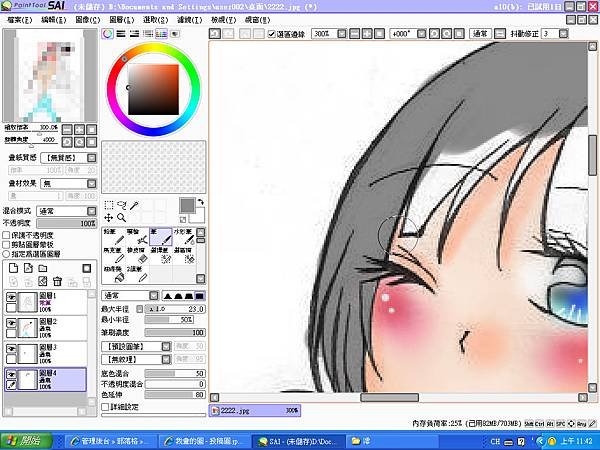Select the lasso selection tool
The image size is (600, 450).
[x=121, y=205]
